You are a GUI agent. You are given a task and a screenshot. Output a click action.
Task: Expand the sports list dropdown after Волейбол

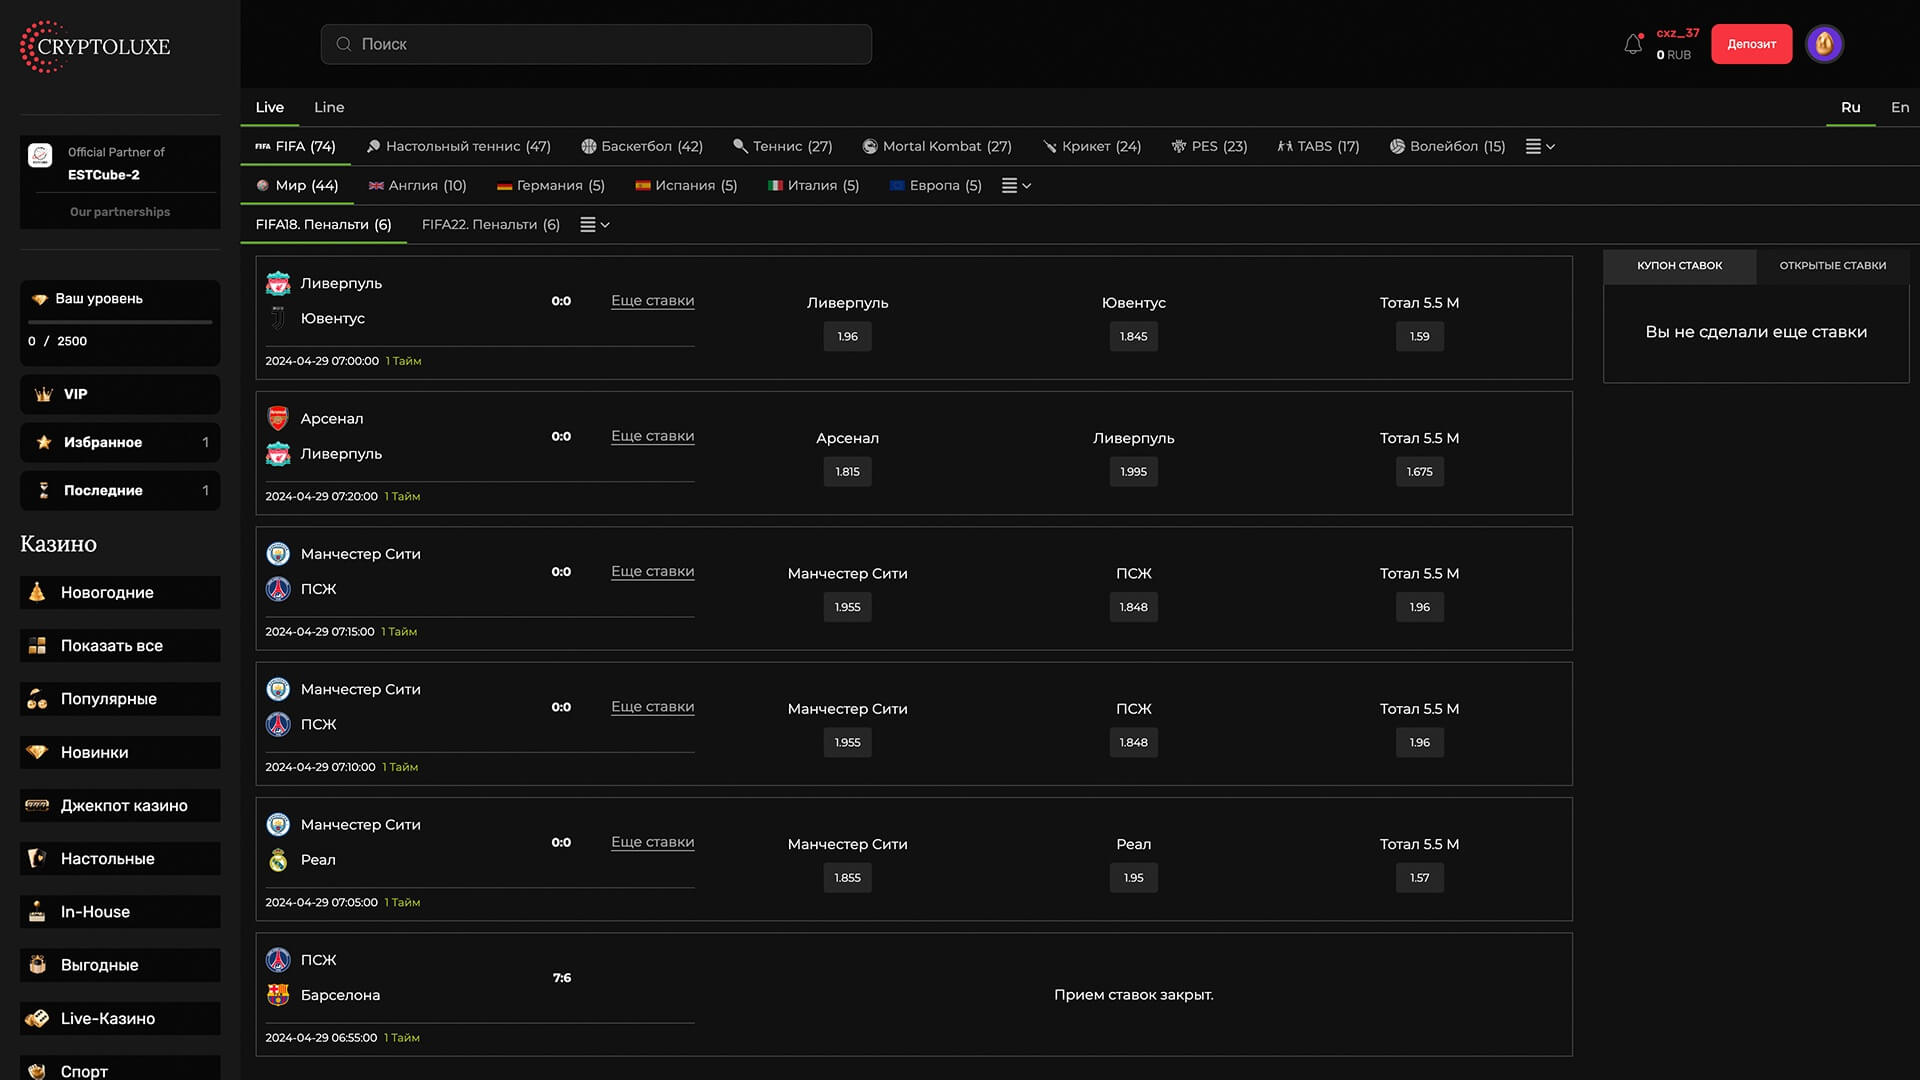point(1540,146)
